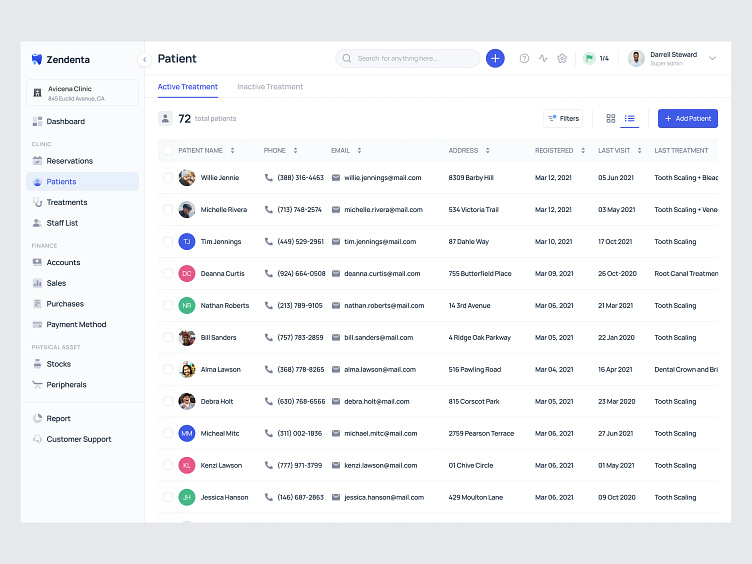Open Dashboard in the sidebar
This screenshot has width=752, height=564.
coord(82,121)
